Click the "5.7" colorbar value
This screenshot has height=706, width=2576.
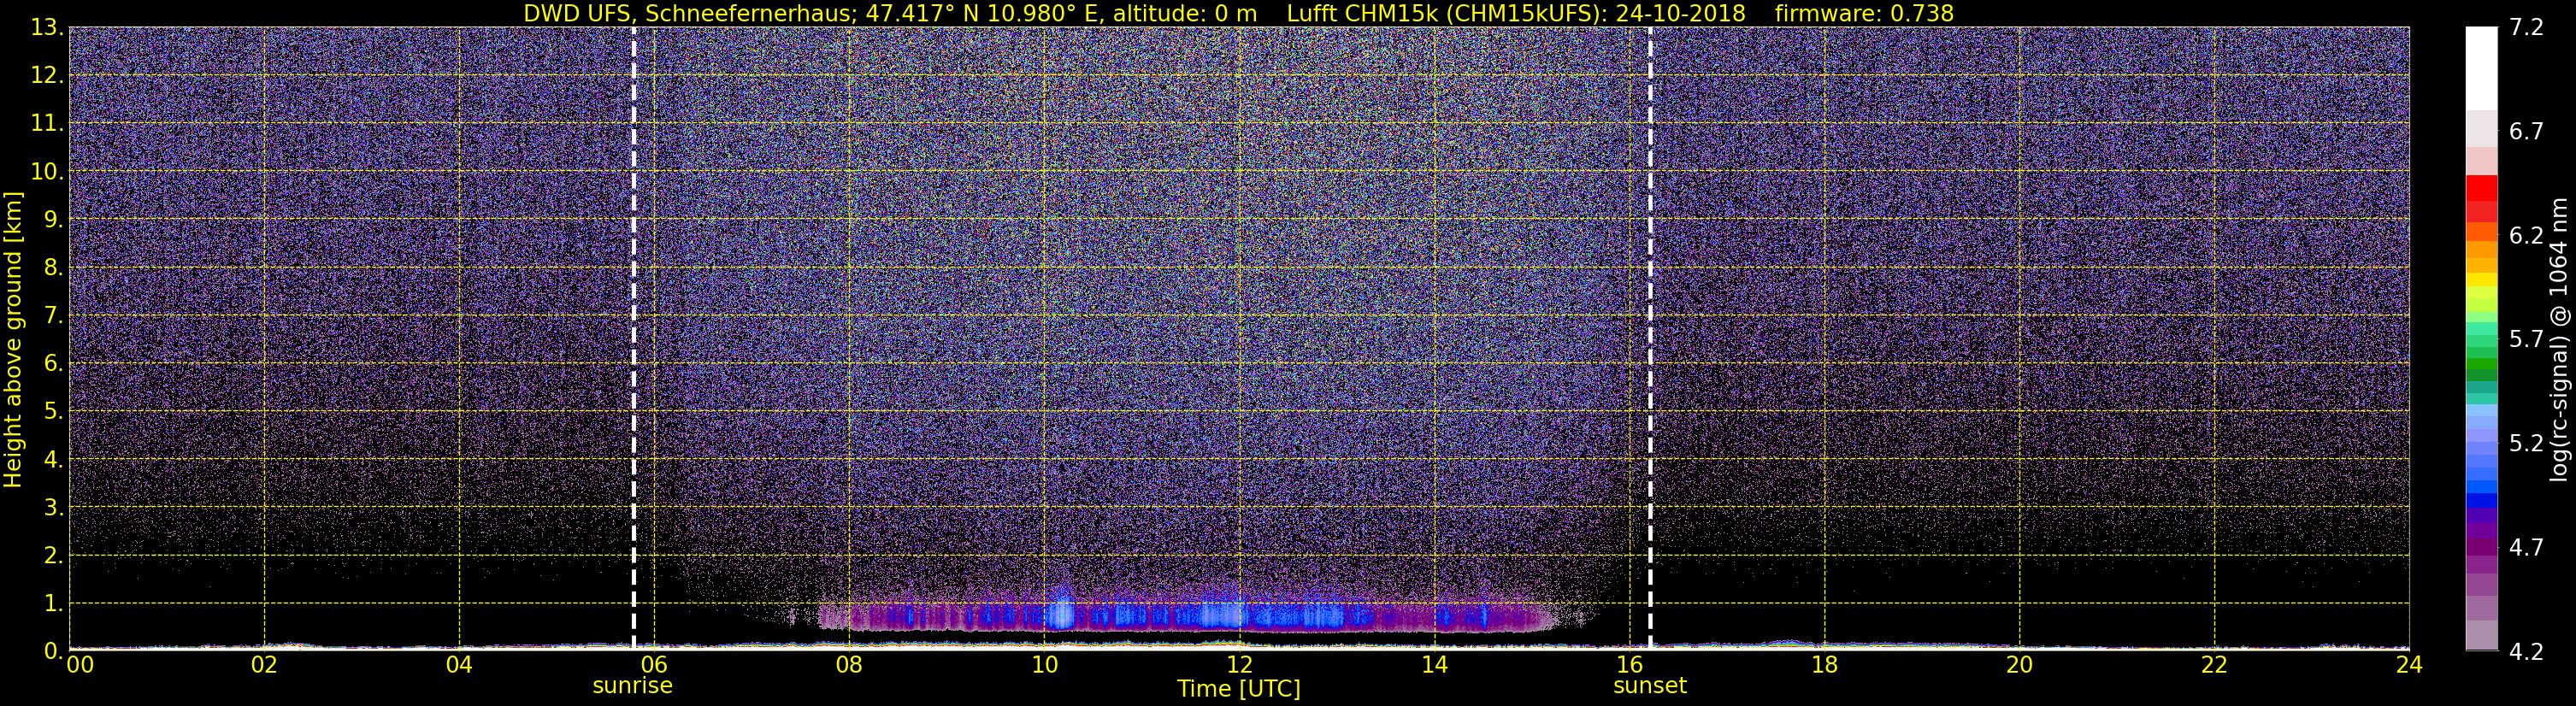2526,340
